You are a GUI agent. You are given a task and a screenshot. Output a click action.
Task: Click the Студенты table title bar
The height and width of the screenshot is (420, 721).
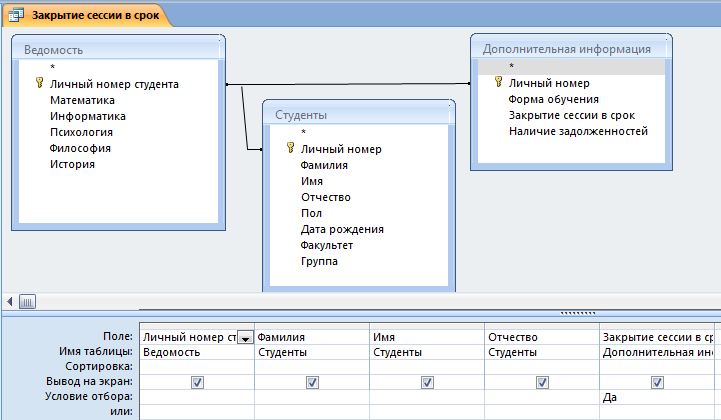[358, 114]
